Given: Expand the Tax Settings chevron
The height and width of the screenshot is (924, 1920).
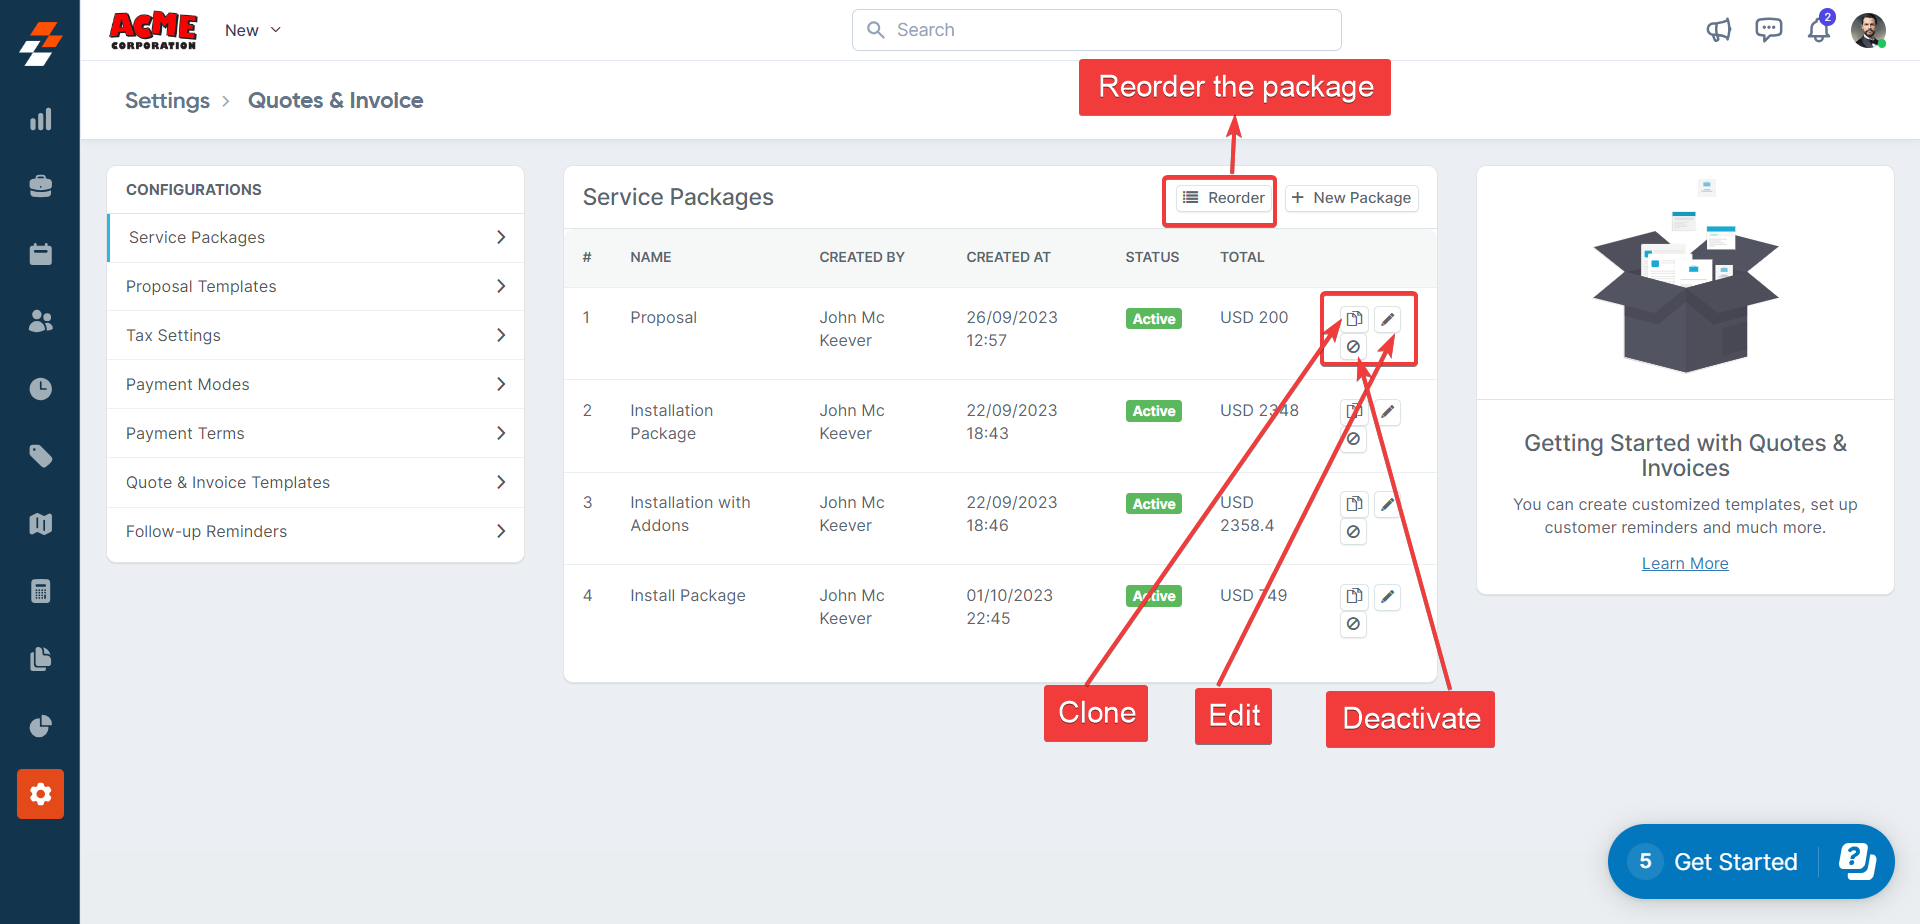Looking at the screenshot, I should [x=501, y=335].
